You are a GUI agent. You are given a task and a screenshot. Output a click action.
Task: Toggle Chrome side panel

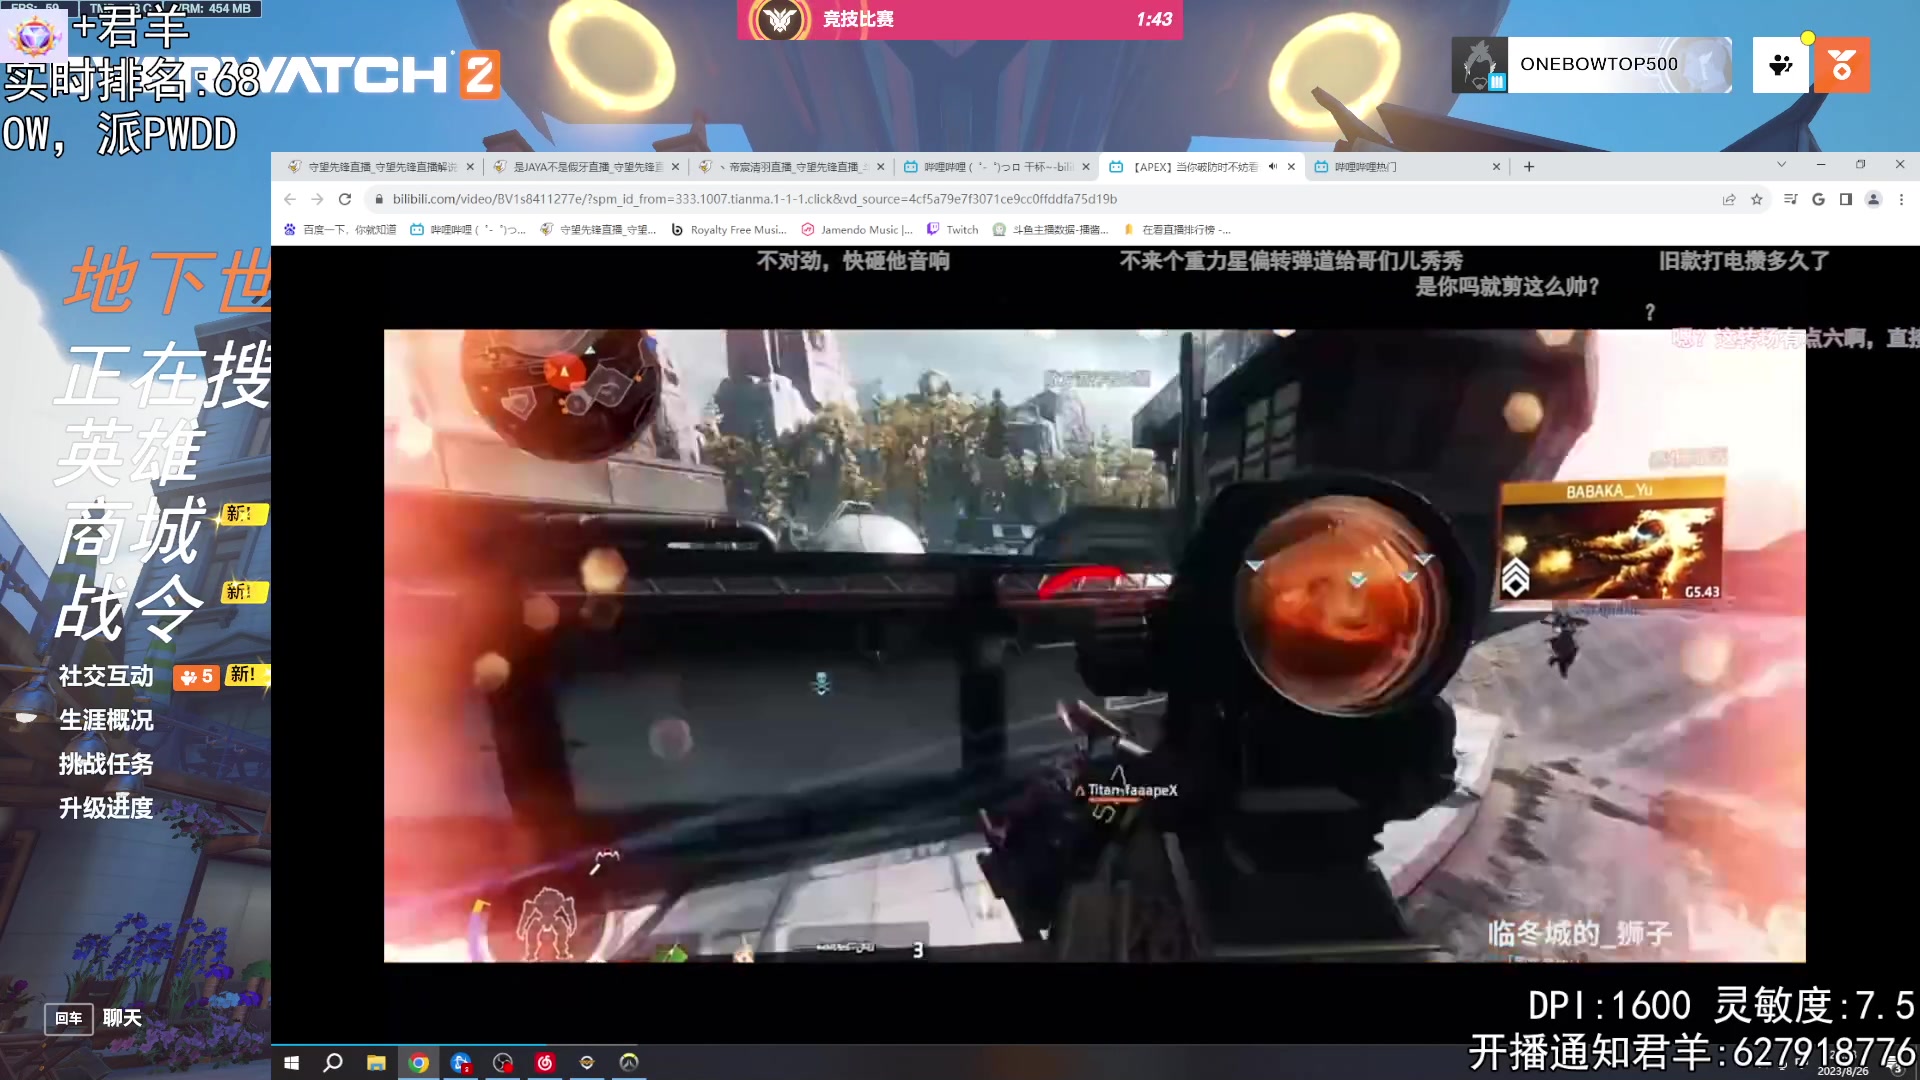[x=1846, y=199]
